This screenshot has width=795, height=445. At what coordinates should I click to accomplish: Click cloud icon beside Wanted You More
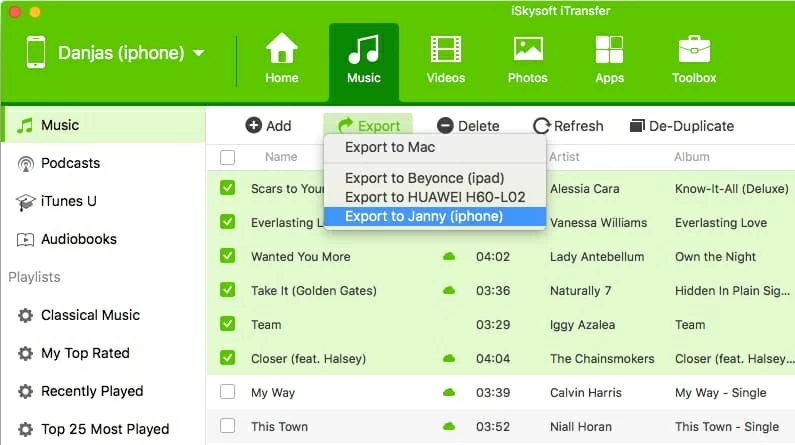(x=449, y=257)
